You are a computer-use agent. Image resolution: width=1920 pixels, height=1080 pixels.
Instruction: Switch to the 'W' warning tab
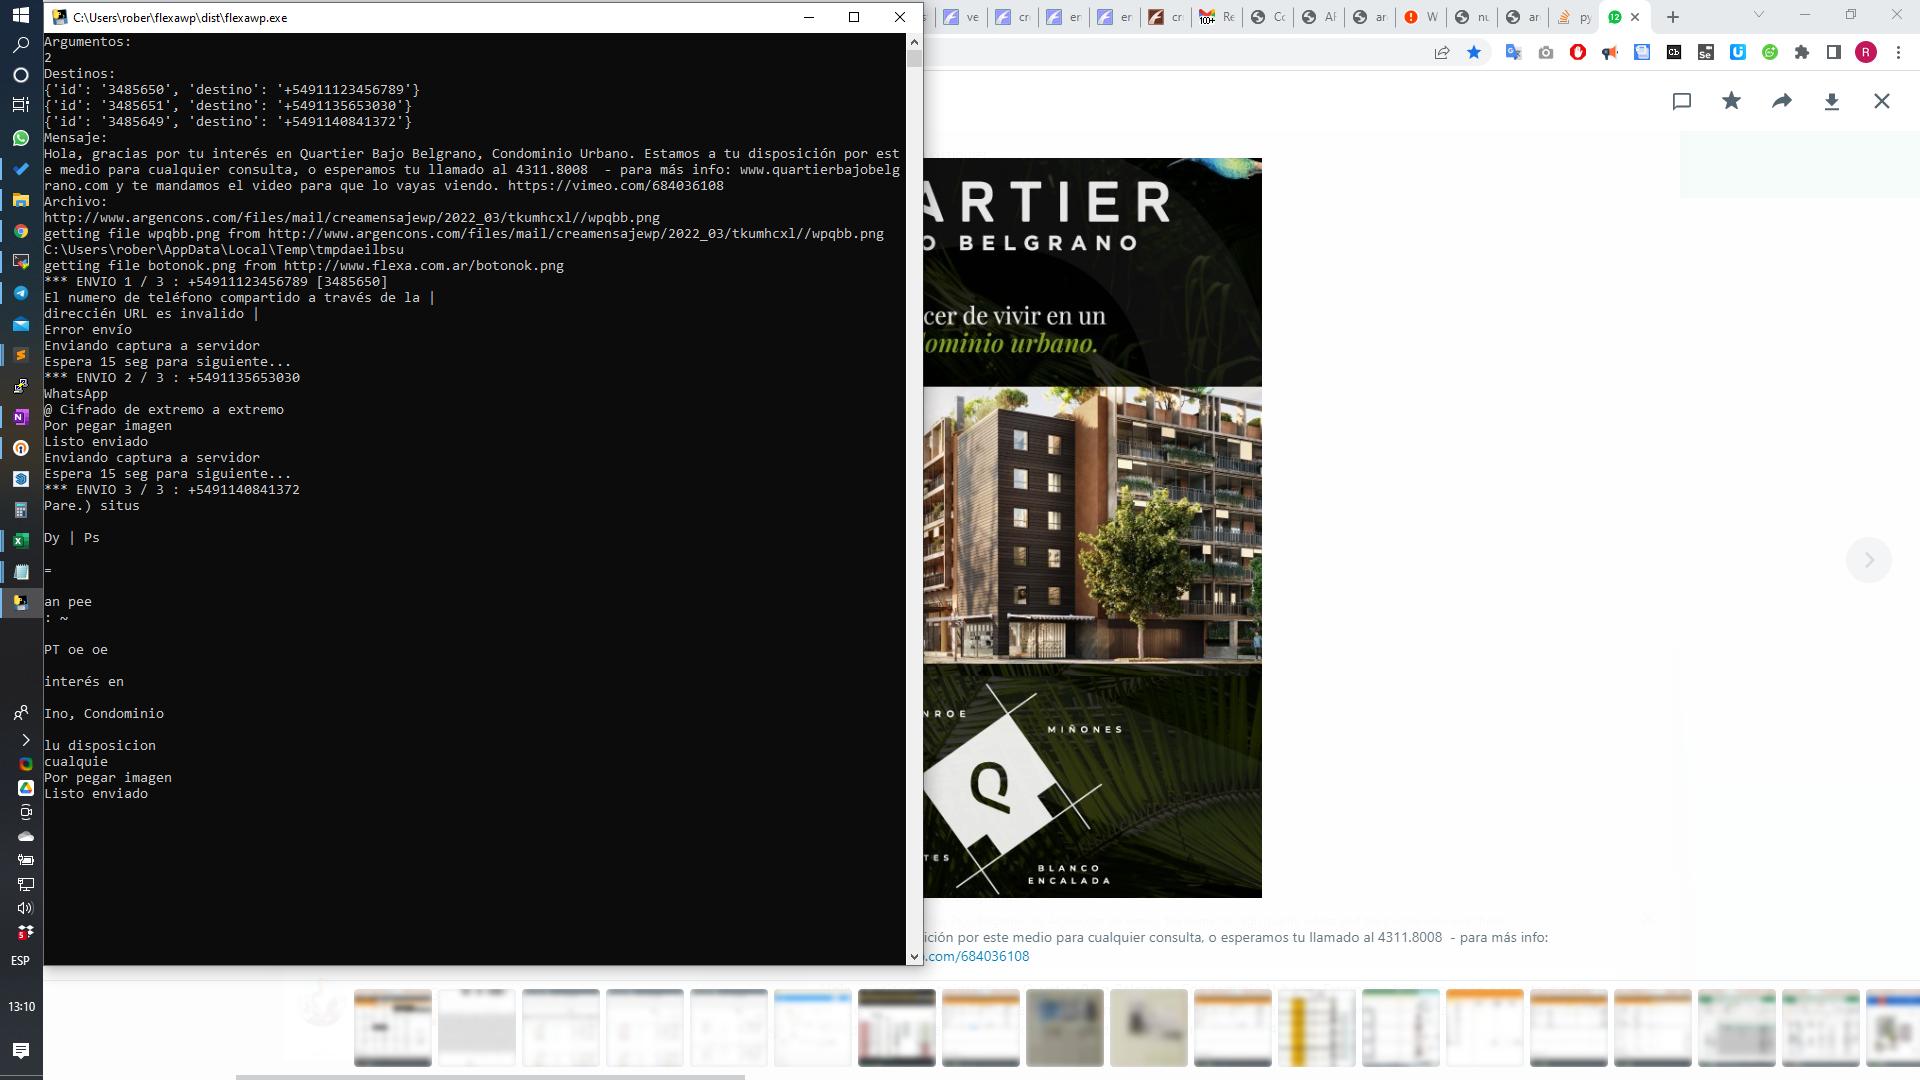1421,17
